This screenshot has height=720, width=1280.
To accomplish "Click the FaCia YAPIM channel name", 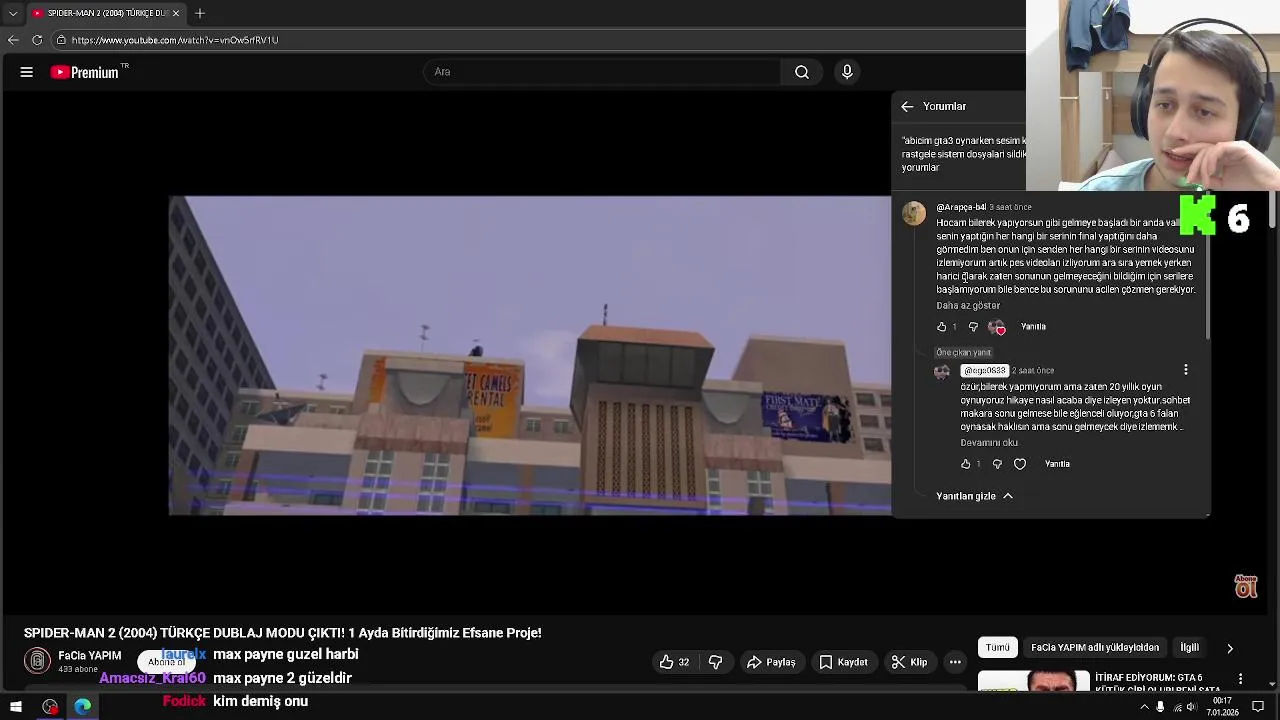I will pyautogui.click(x=90, y=656).
